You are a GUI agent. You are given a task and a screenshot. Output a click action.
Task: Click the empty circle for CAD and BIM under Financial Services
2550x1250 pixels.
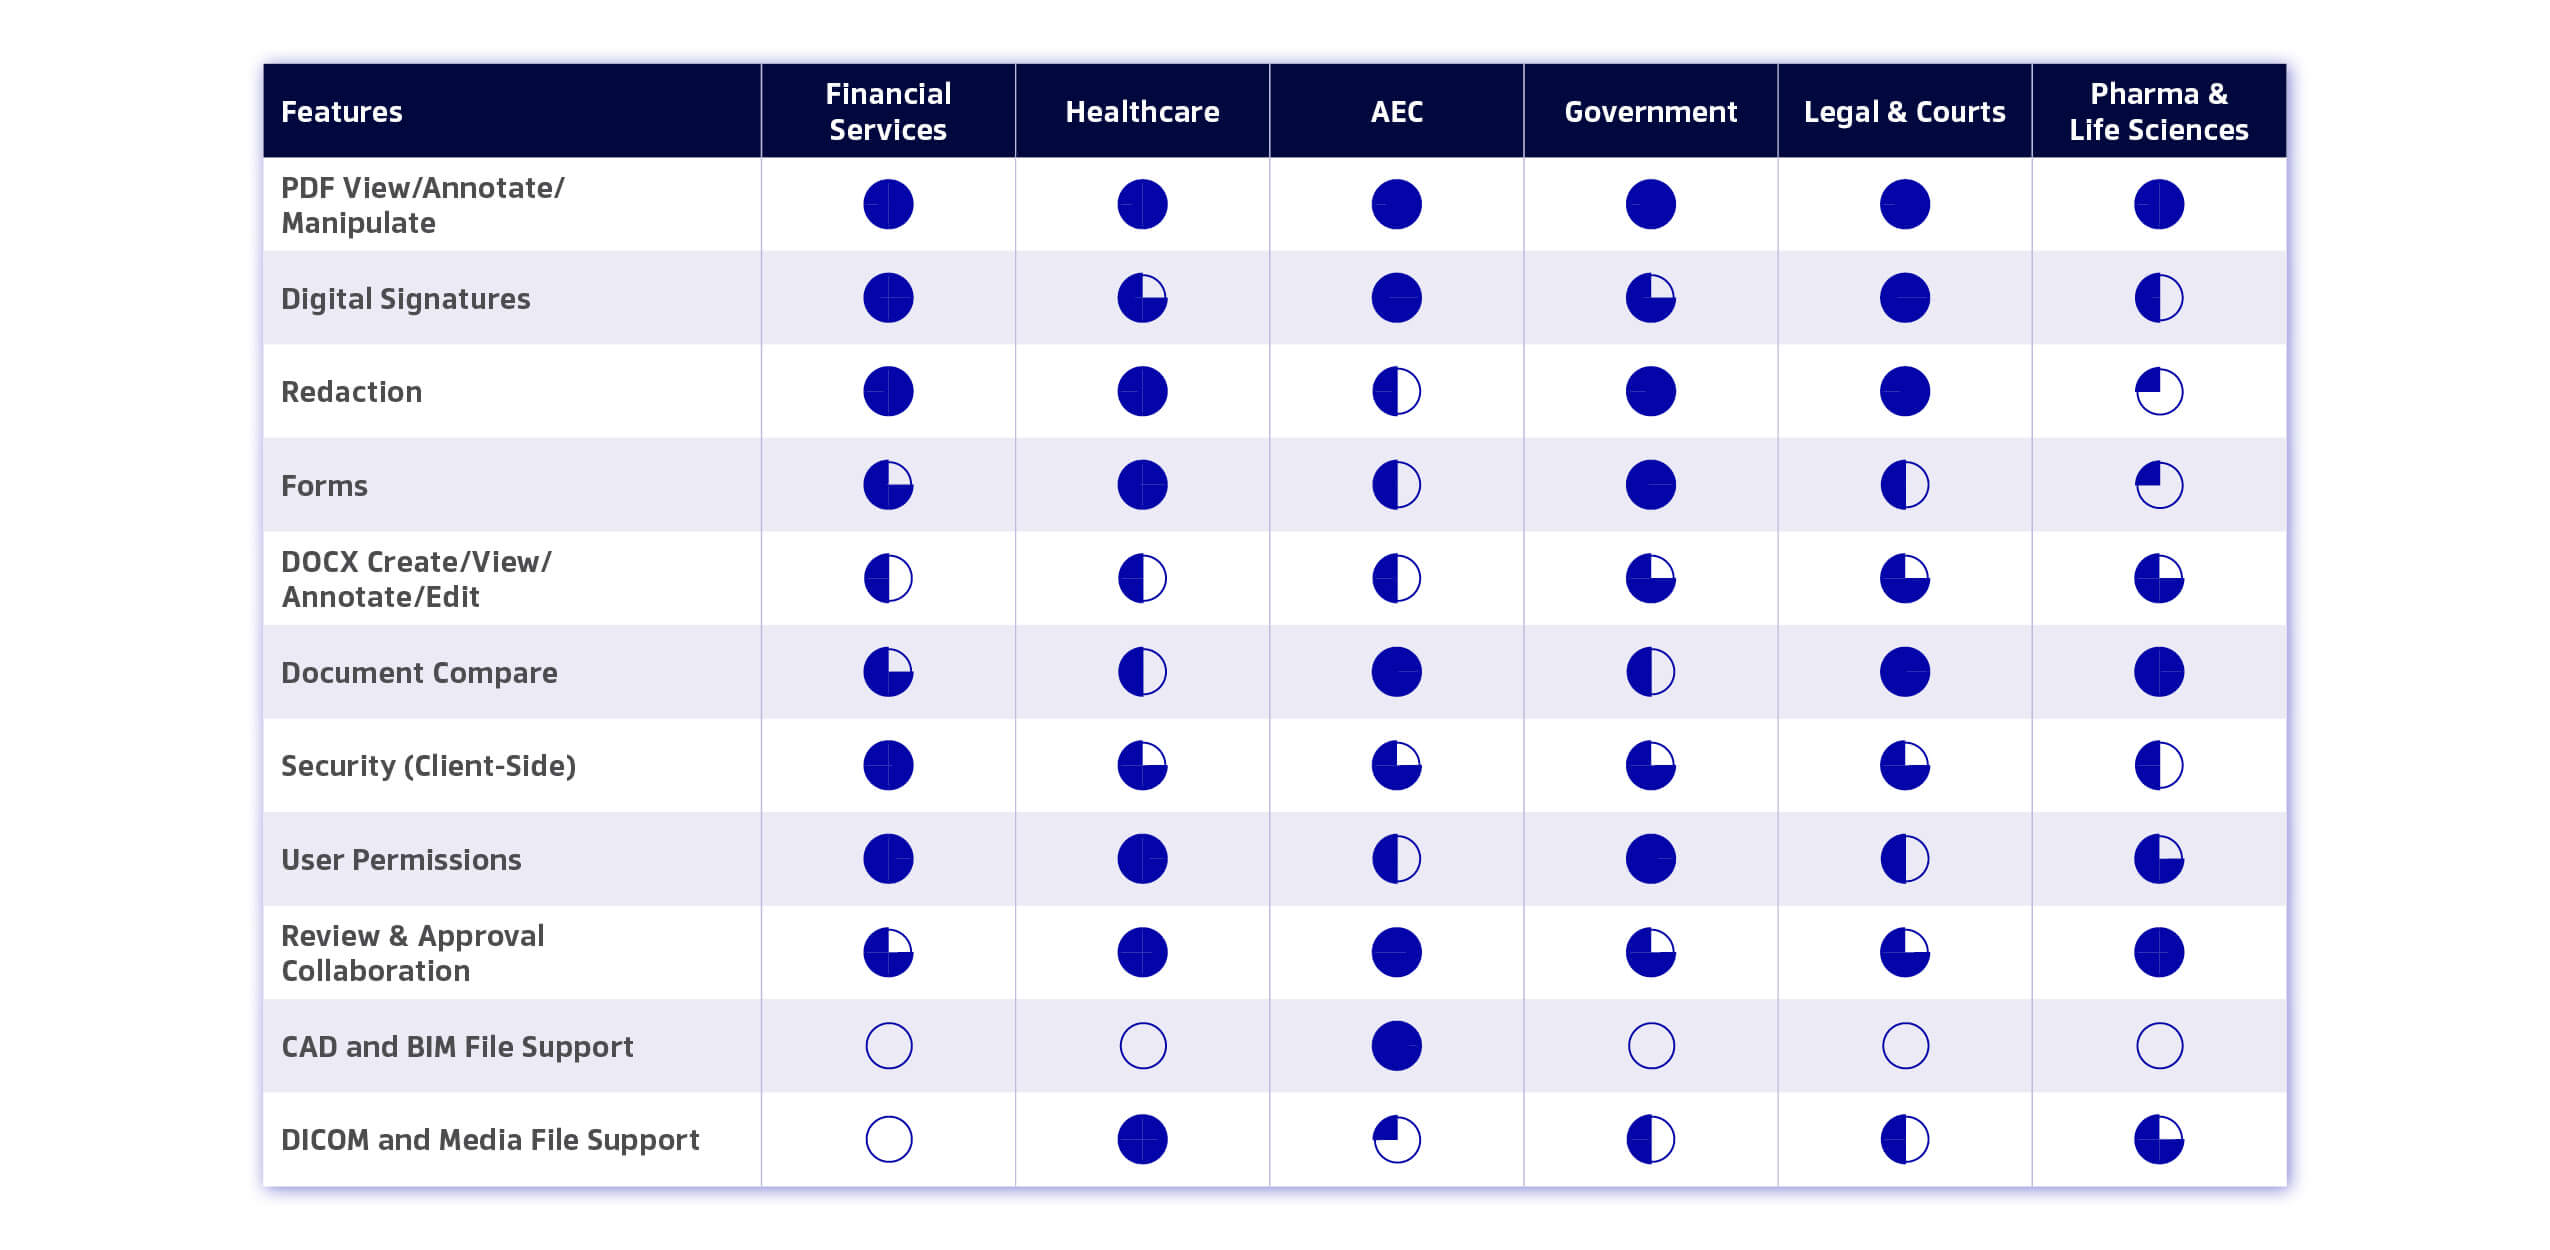[888, 1046]
